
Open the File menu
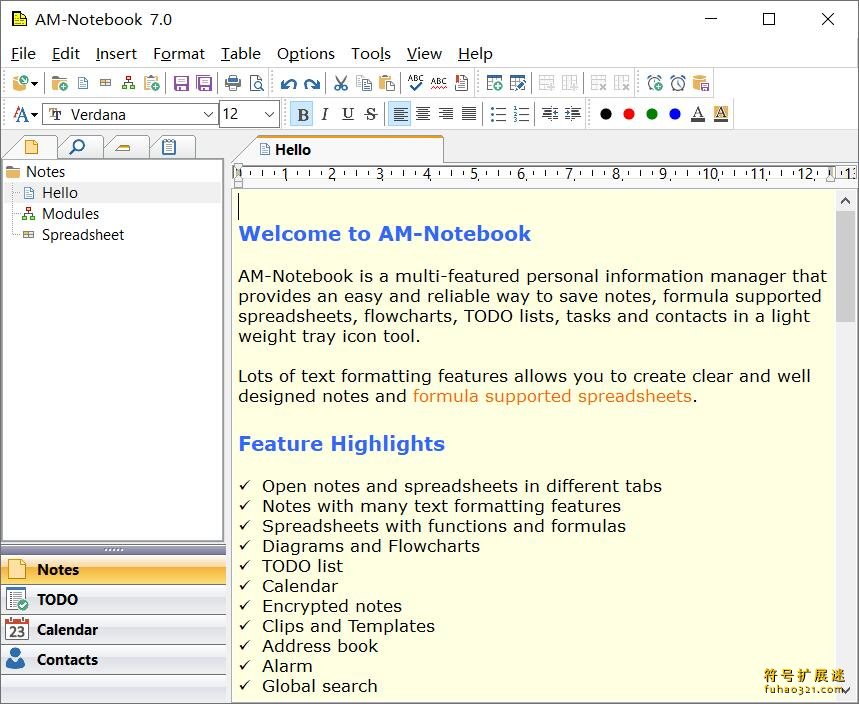(23, 54)
